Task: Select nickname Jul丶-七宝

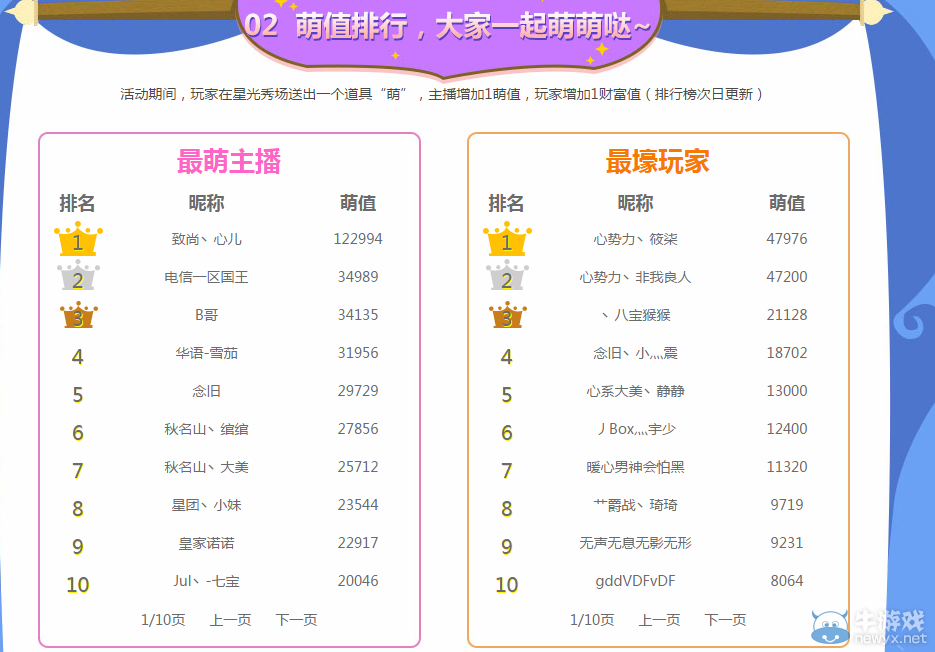Action: click(x=206, y=581)
